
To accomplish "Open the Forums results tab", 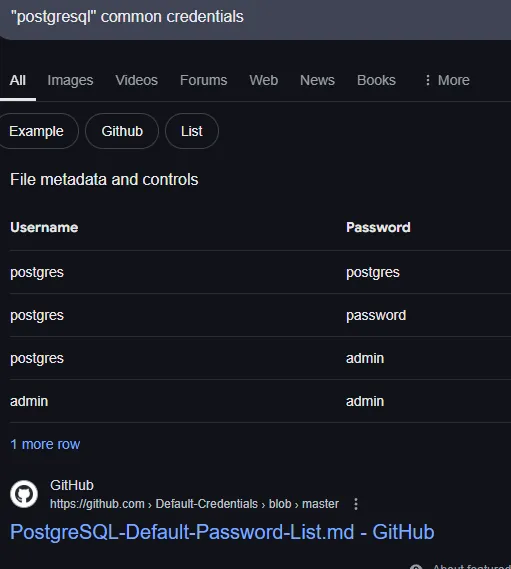I will point(203,80).
